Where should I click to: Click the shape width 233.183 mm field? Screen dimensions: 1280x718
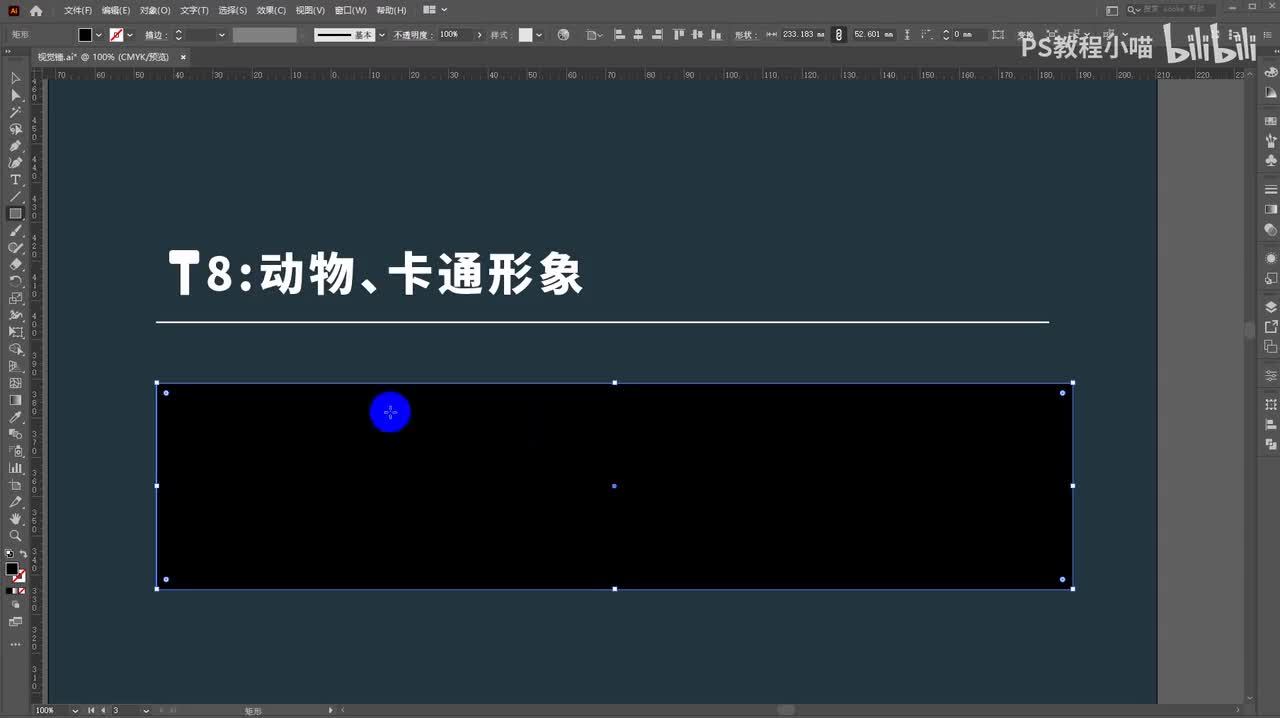coord(804,35)
